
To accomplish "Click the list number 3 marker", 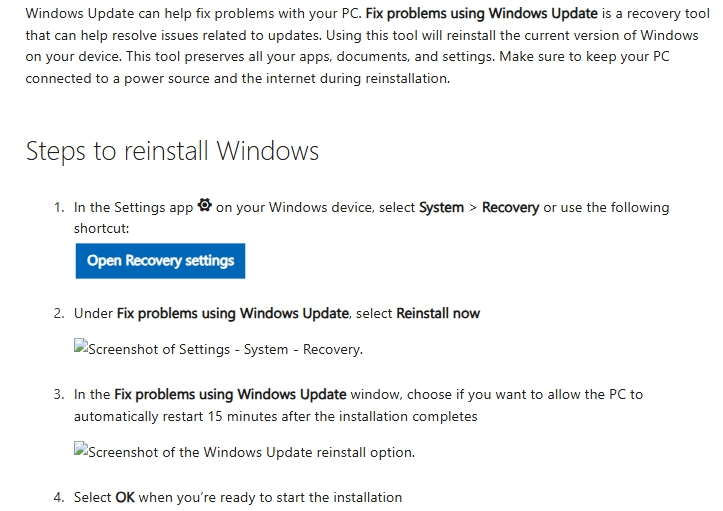I will pyautogui.click(x=59, y=395).
